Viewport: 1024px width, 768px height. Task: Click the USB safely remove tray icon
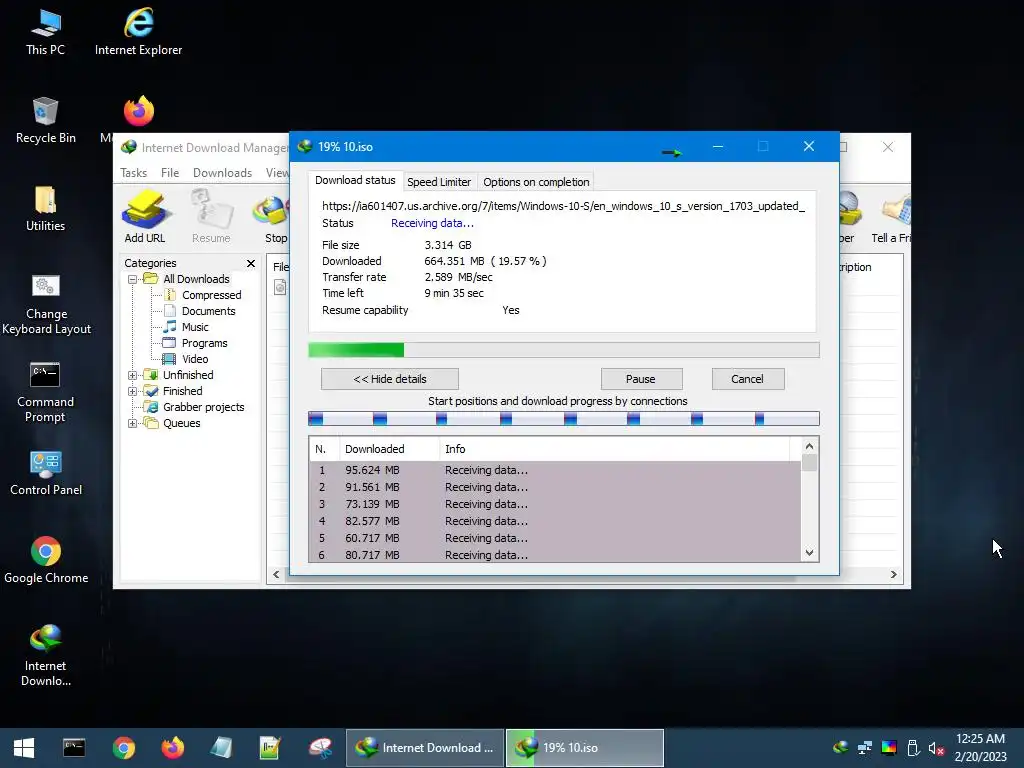[913, 748]
